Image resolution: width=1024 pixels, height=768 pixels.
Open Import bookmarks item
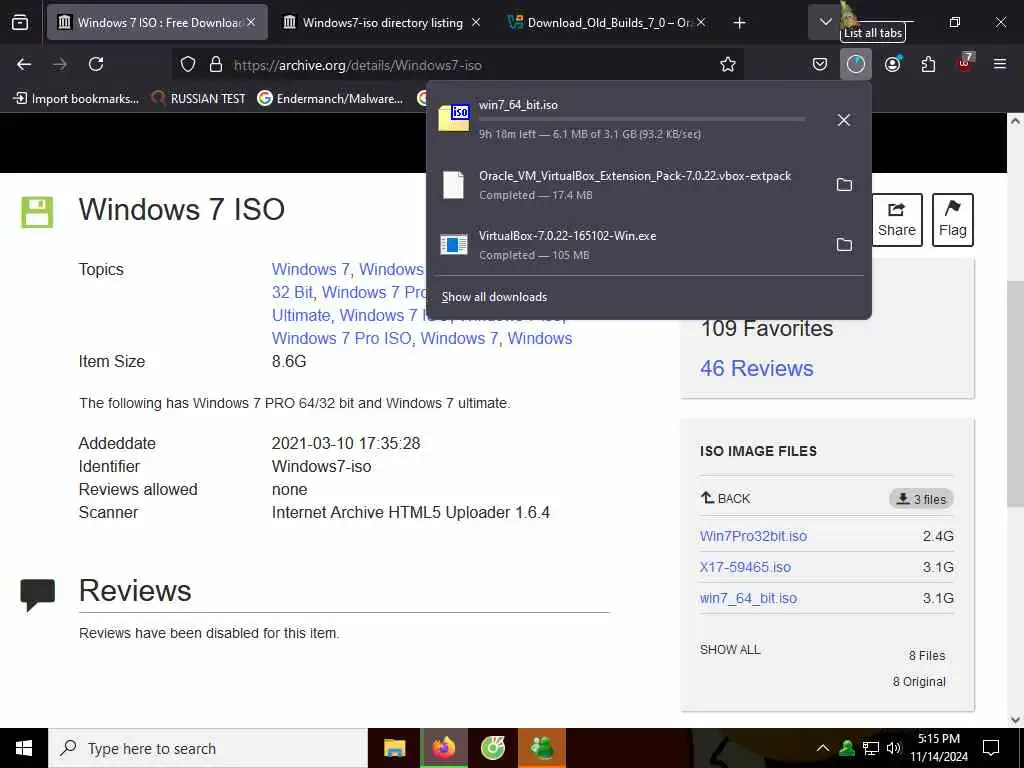[76, 99]
